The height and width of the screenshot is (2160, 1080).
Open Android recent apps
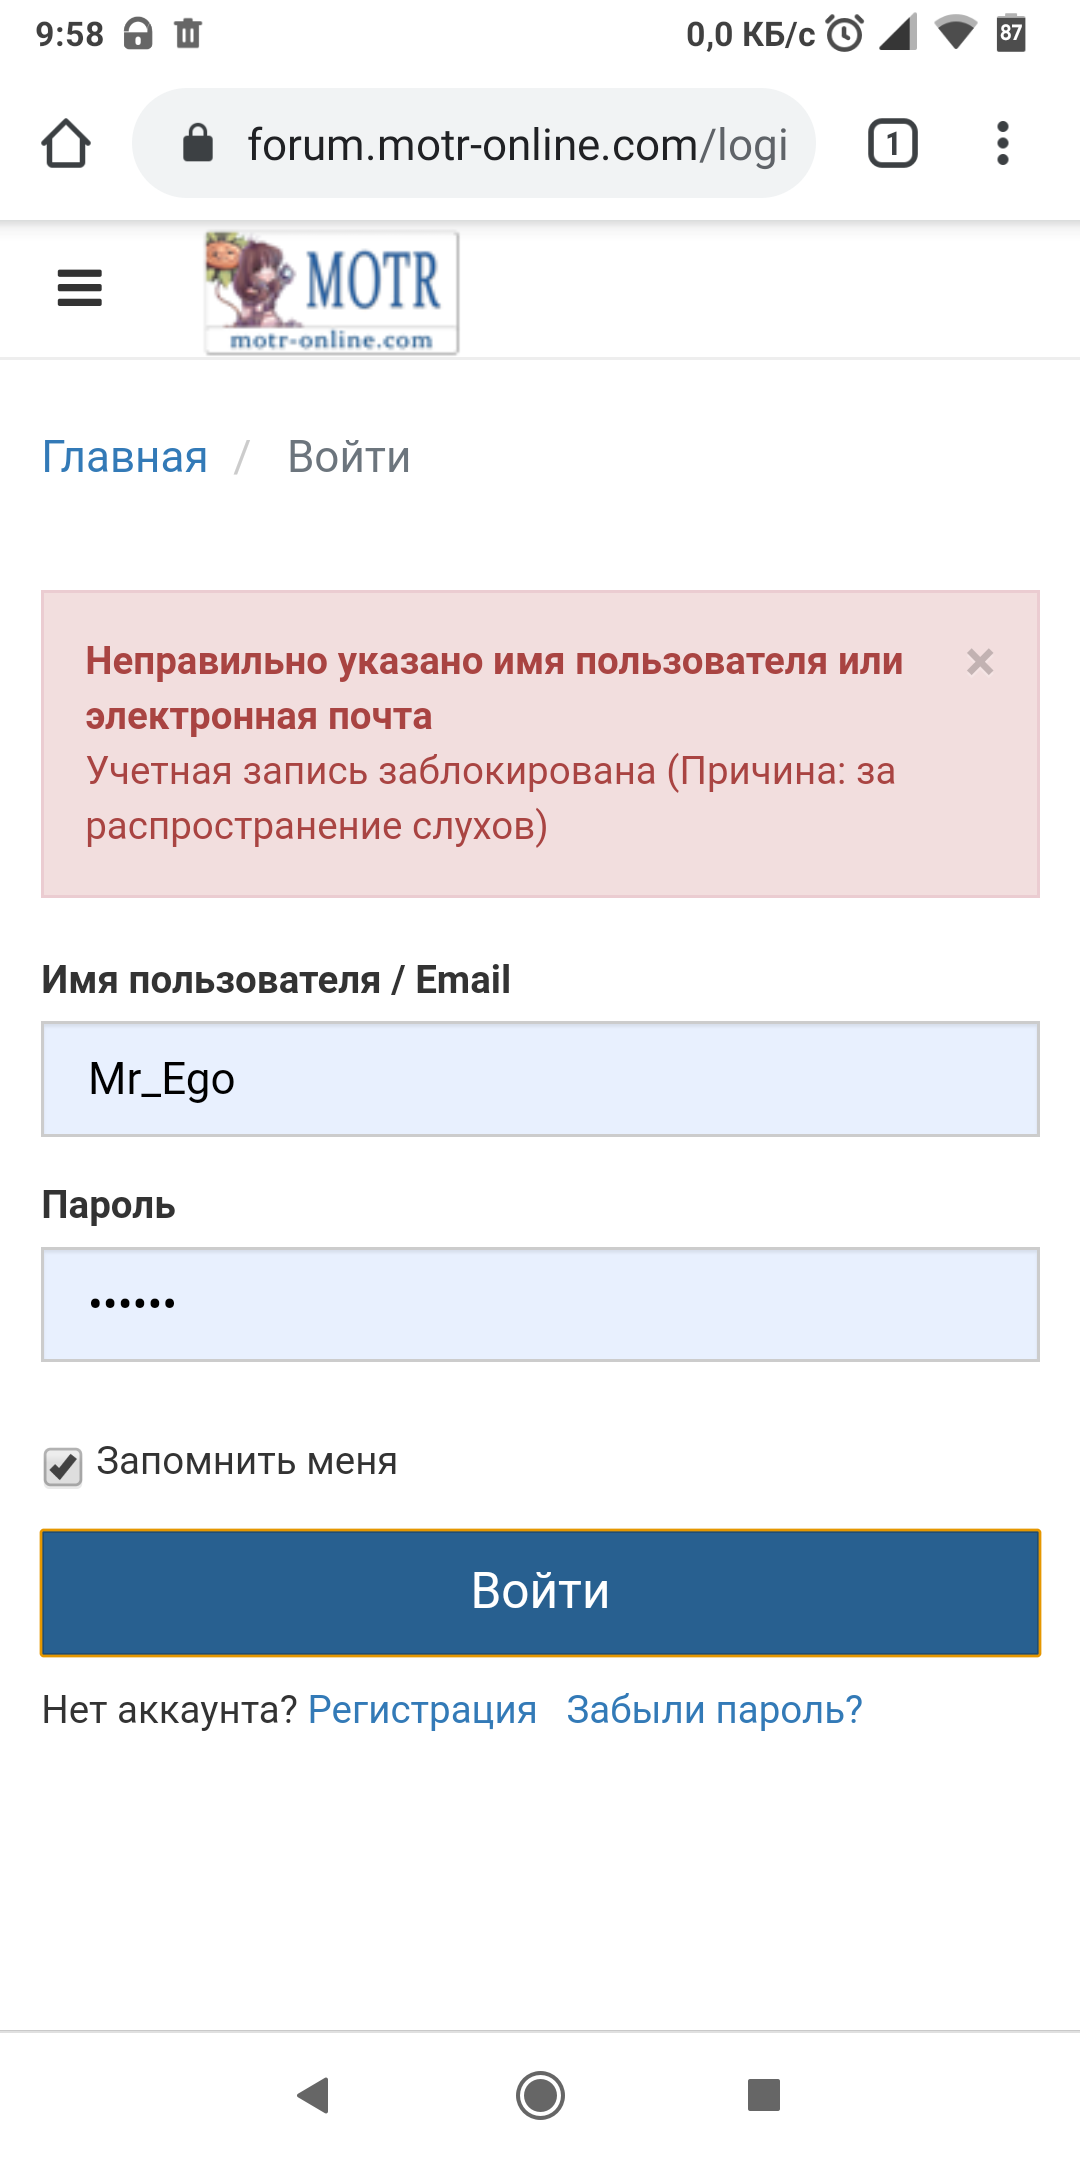[x=764, y=2094]
